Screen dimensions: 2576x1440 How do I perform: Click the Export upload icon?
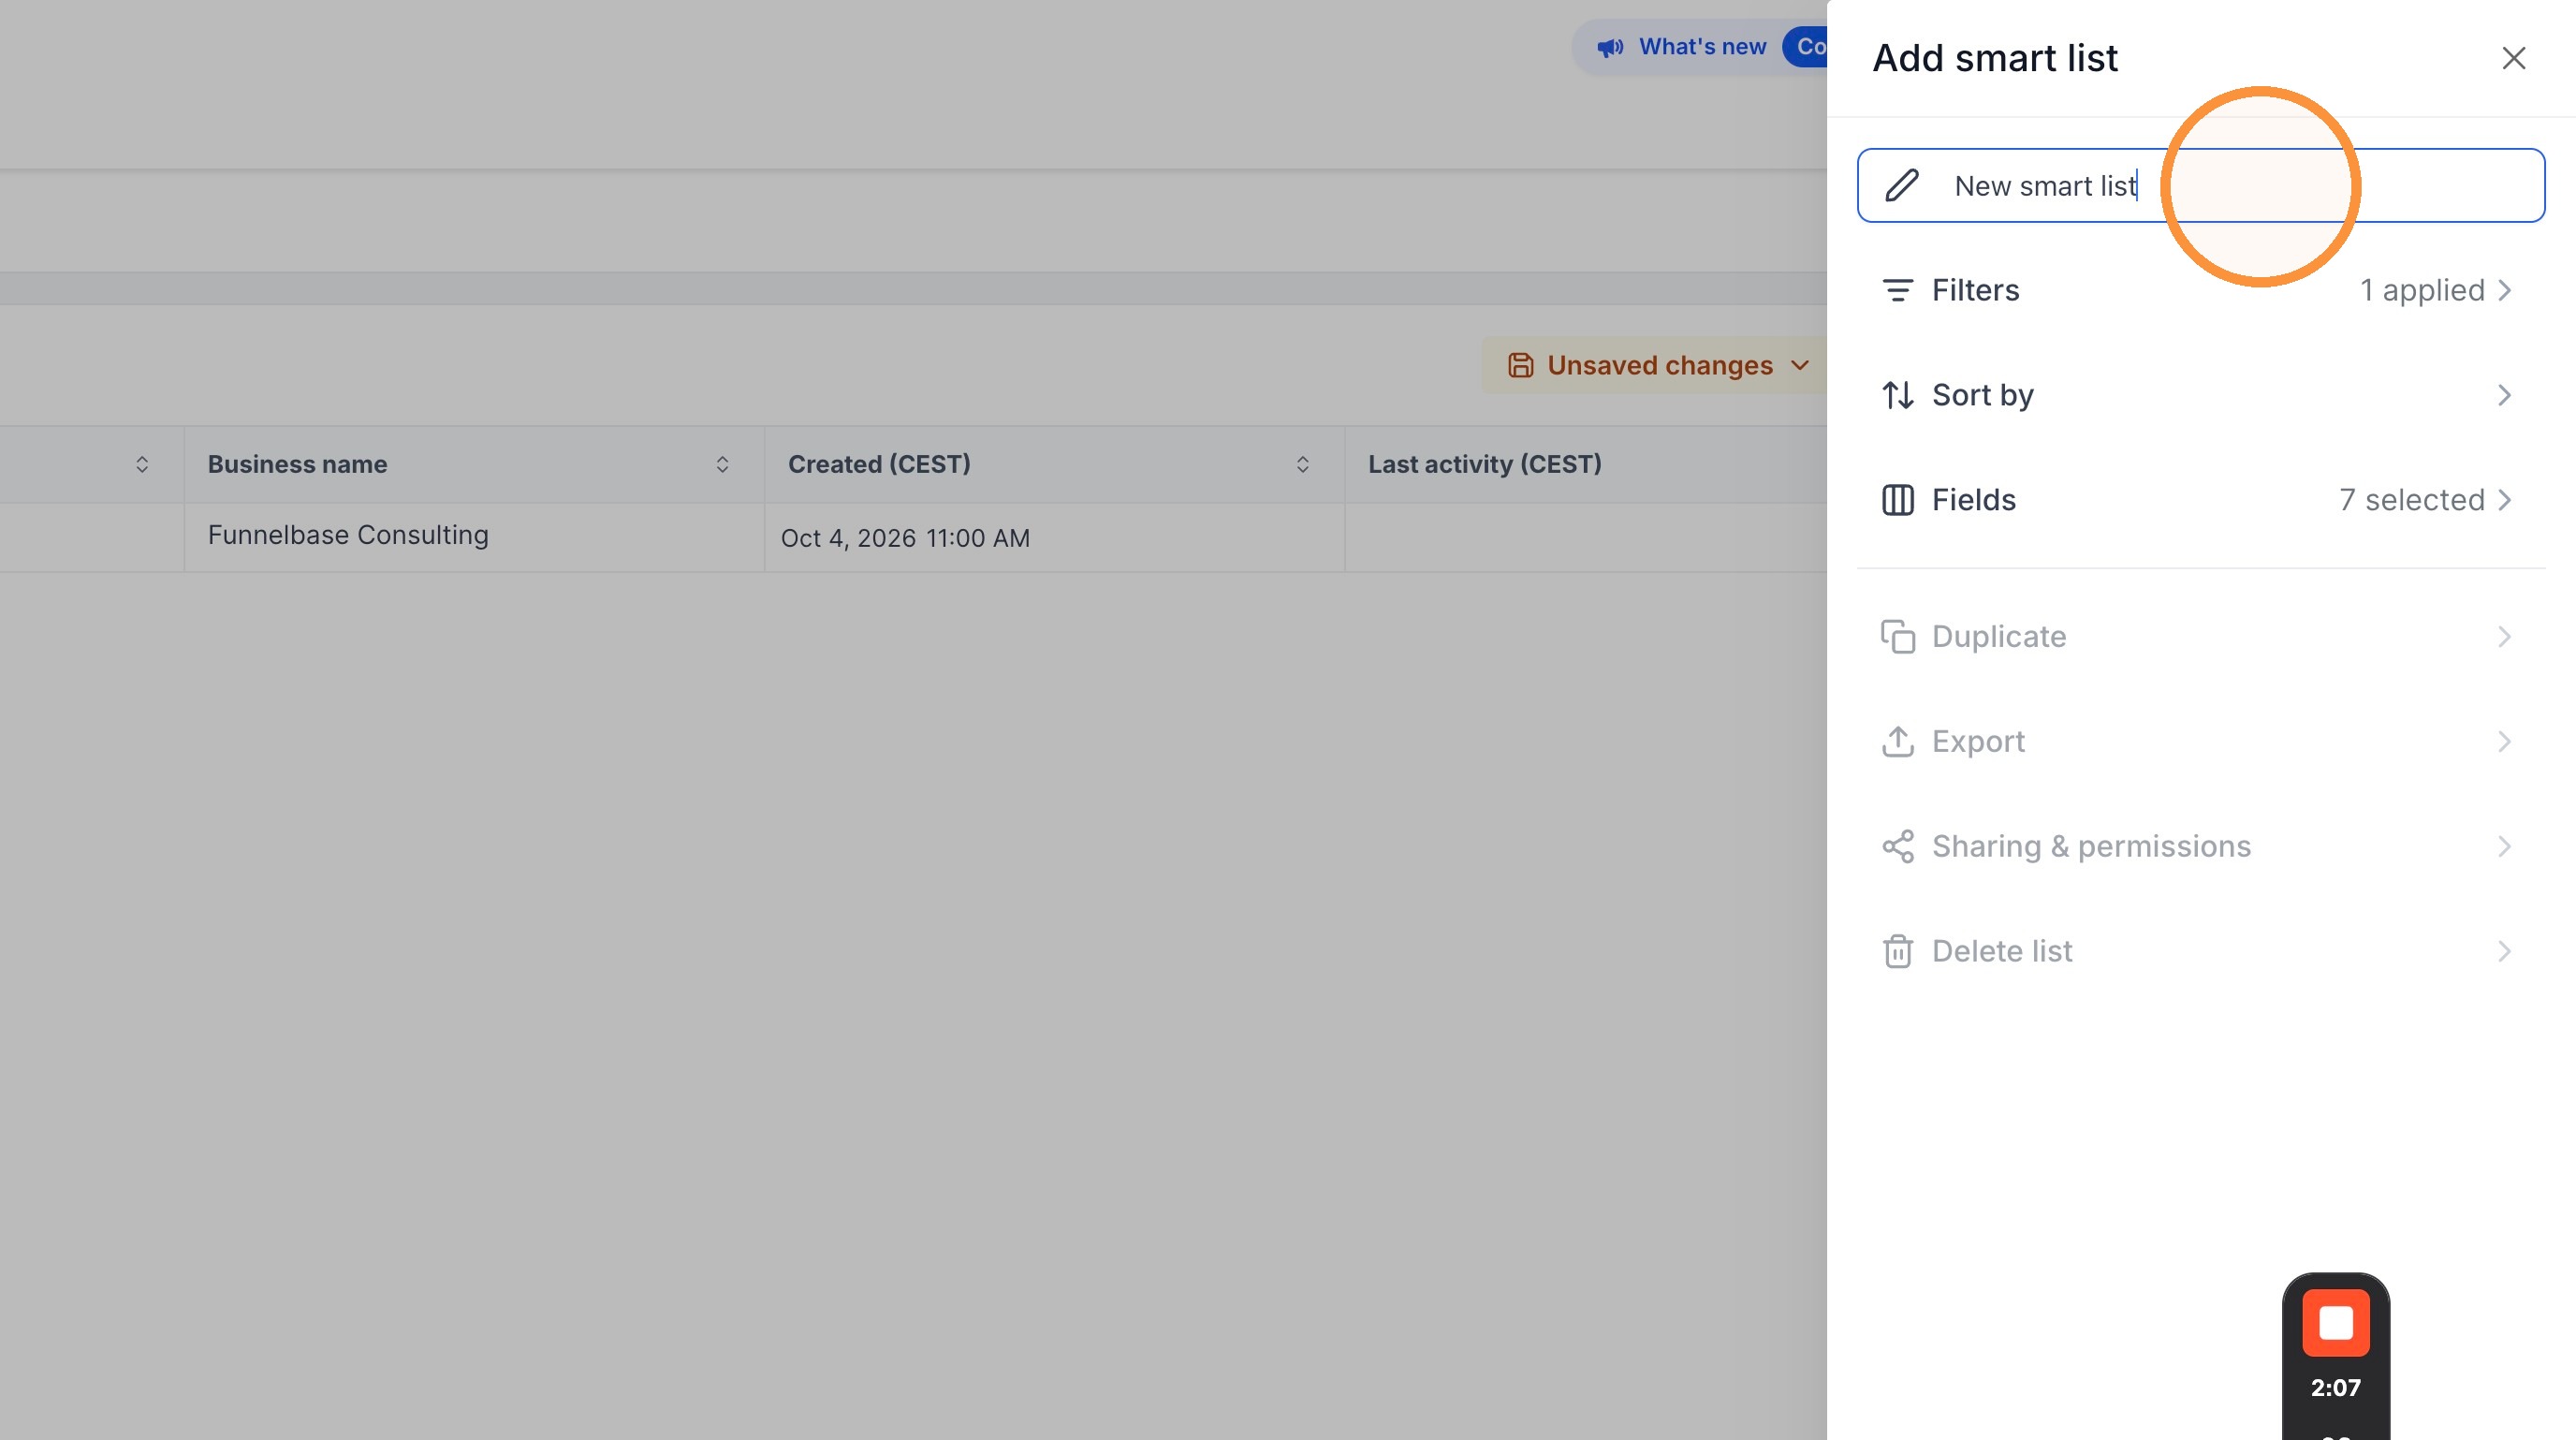tap(1897, 742)
